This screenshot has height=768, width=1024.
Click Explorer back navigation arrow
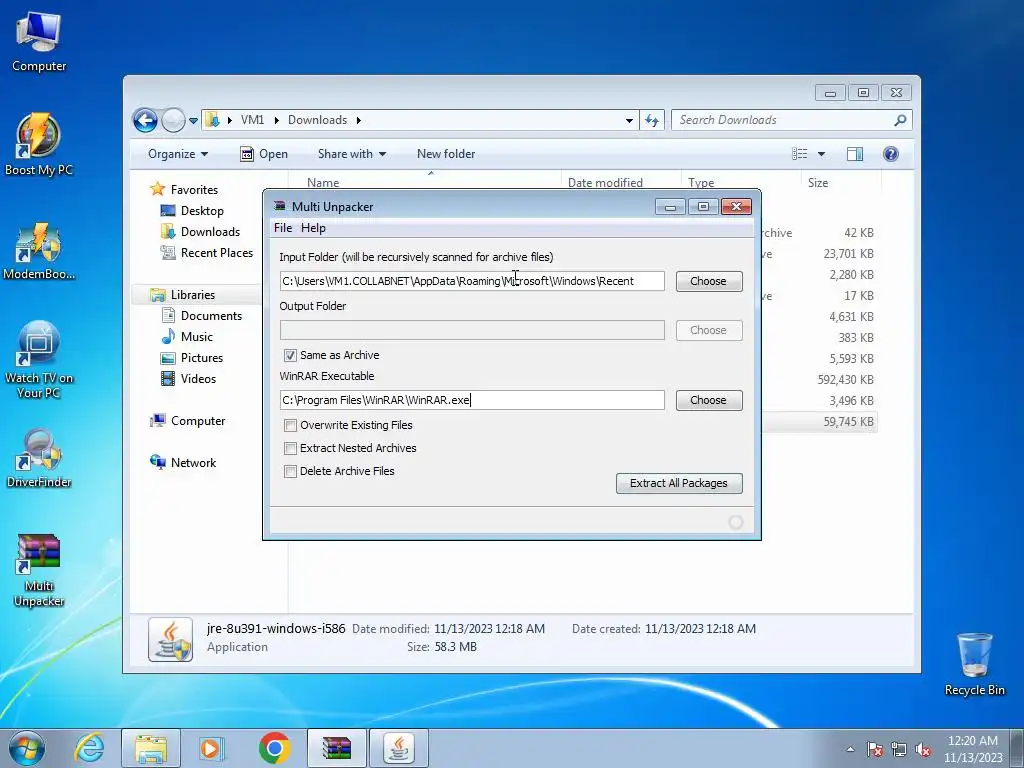point(145,120)
